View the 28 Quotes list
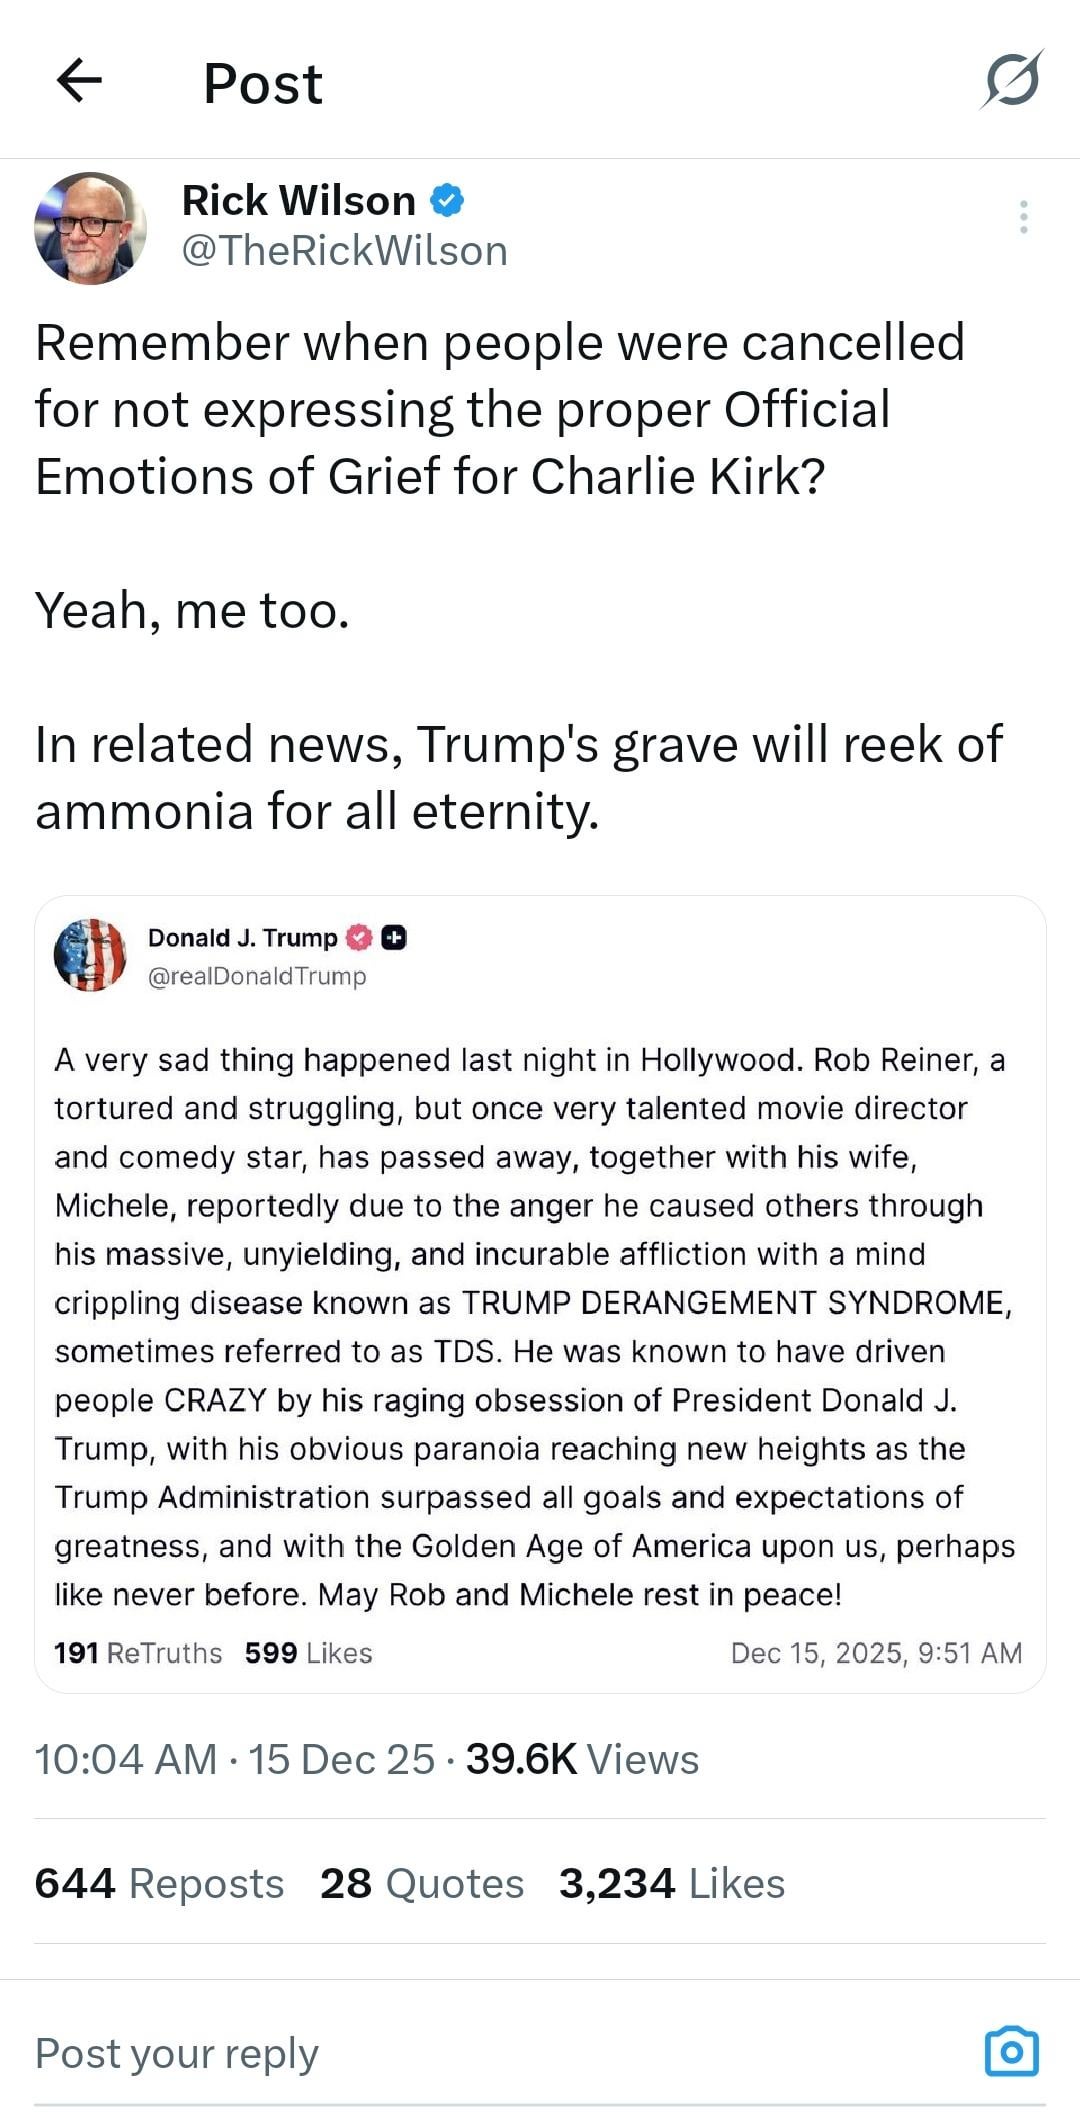Image resolution: width=1080 pixels, height=2121 pixels. tap(422, 1883)
